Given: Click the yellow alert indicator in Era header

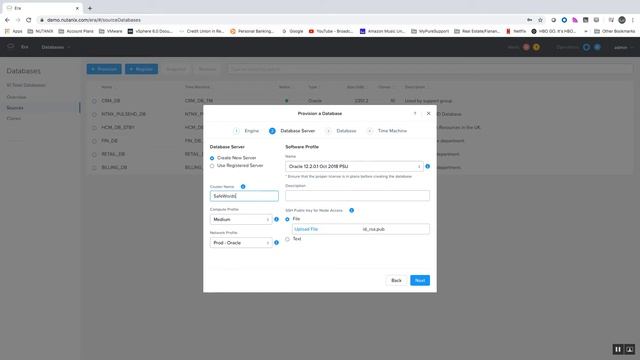Looking at the screenshot, I should point(536,47).
